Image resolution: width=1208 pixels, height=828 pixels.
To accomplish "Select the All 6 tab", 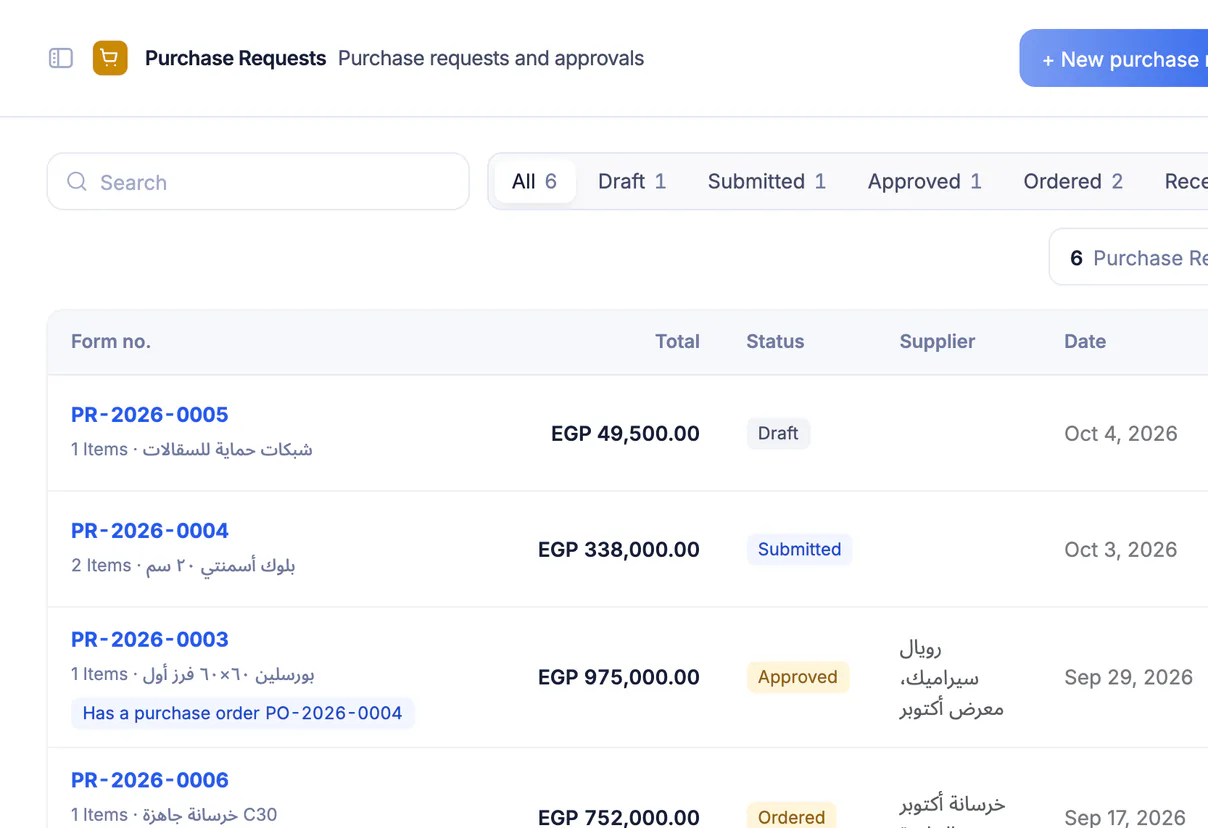I will (534, 182).
